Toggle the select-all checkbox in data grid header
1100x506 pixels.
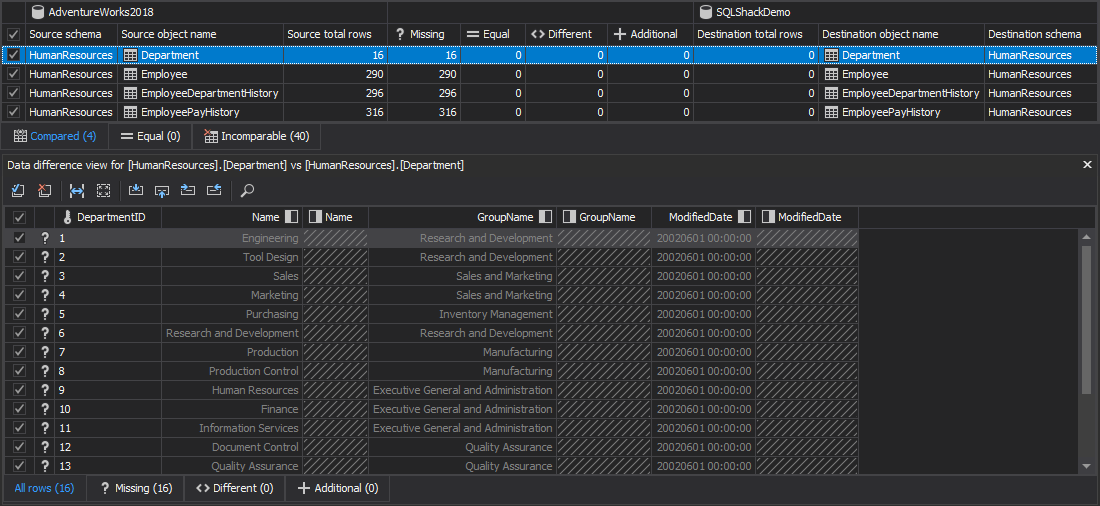(x=19, y=217)
